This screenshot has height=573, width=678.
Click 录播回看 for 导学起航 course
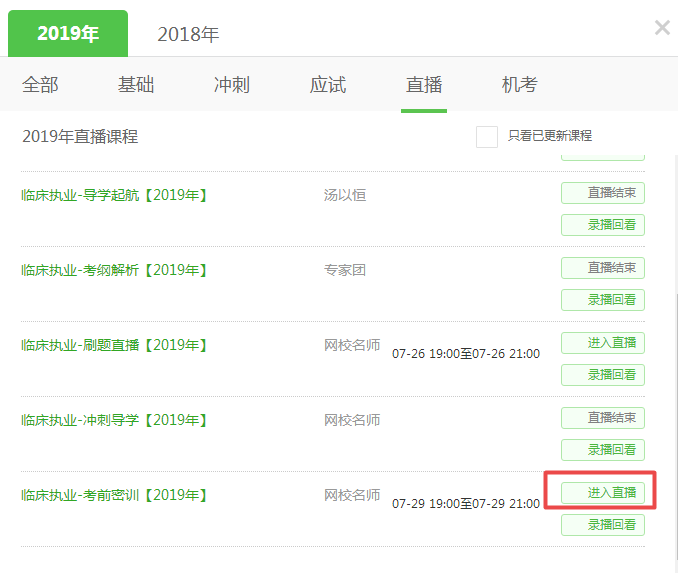click(603, 225)
